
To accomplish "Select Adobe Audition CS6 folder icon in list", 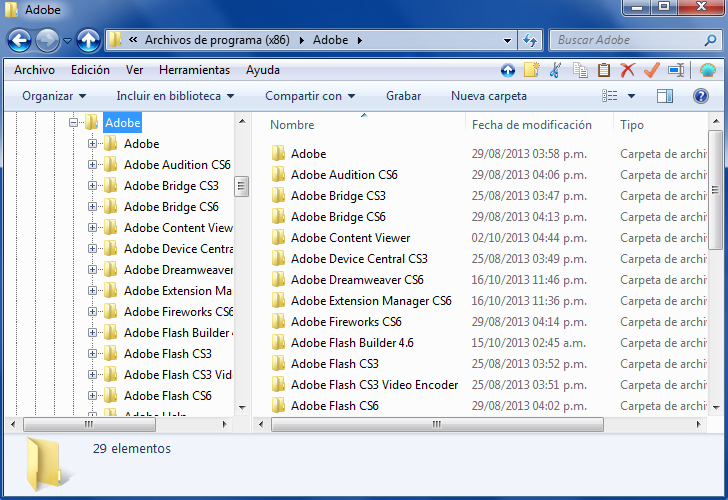I will (278, 175).
